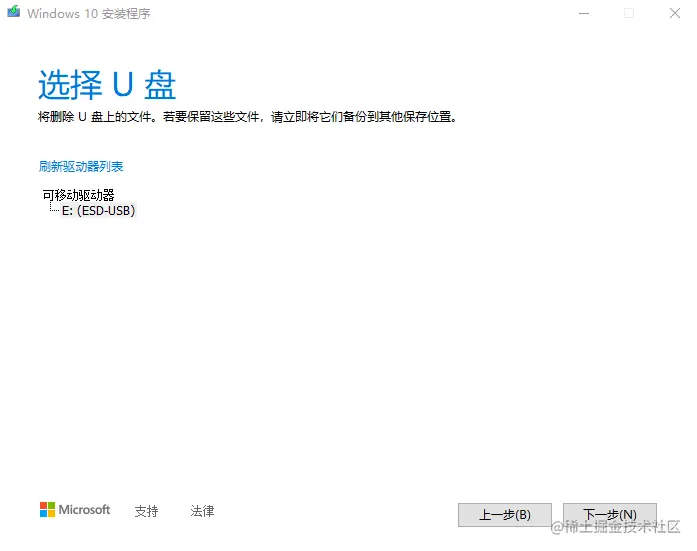Click the Windows 10 setup title bar icon
Viewport: 697px width, 551px height.
14,12
